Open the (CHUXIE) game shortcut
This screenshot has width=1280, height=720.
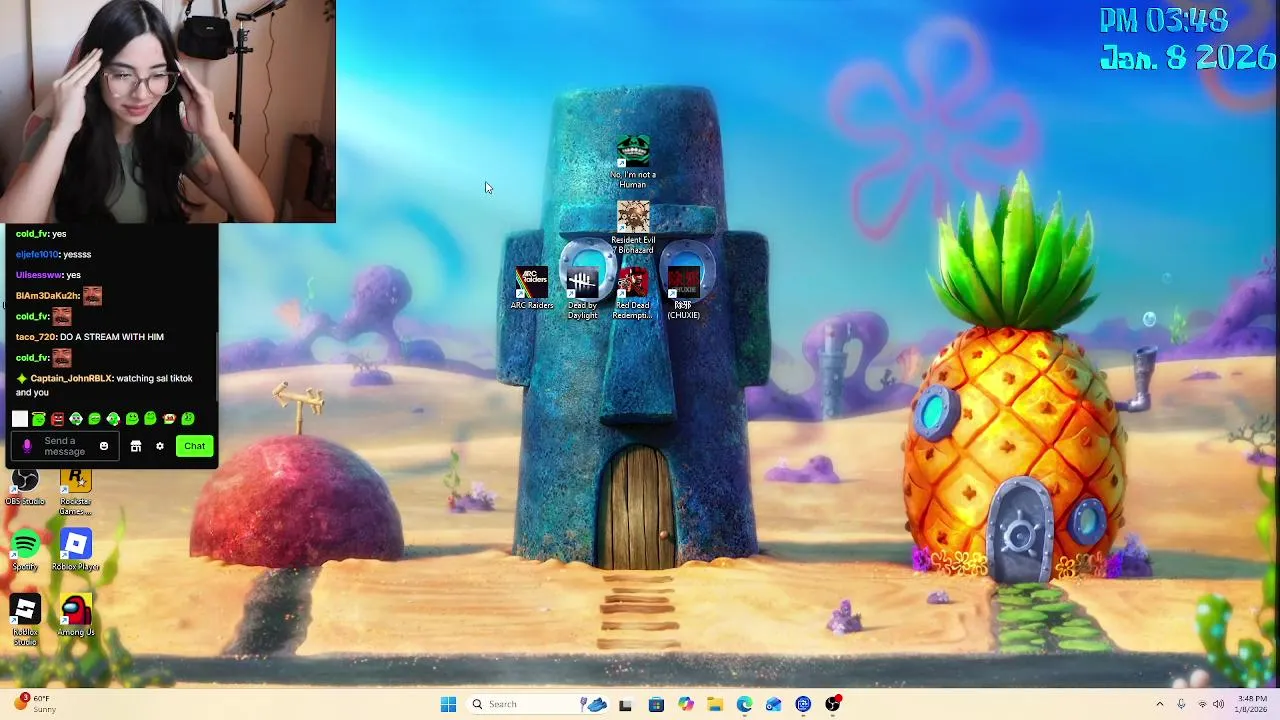point(684,293)
